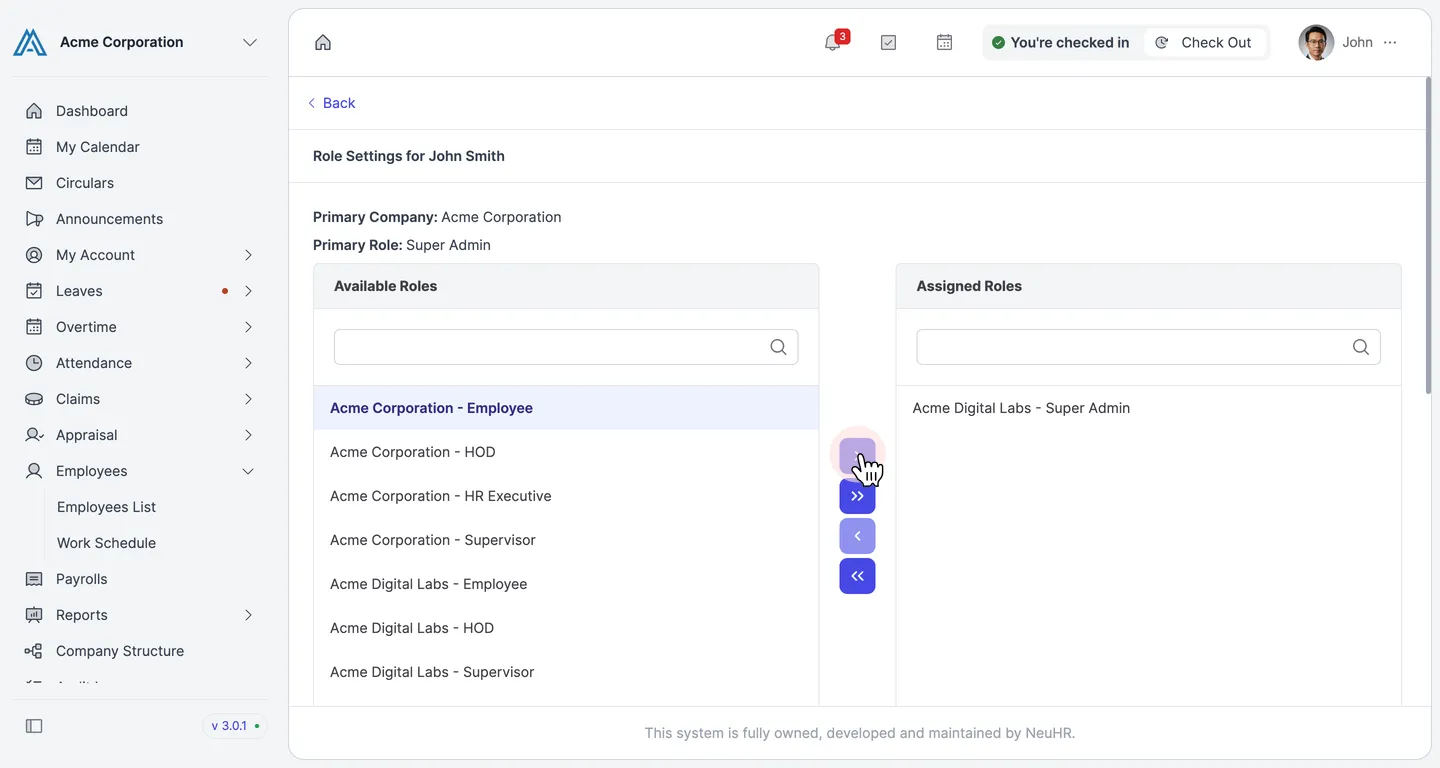Screen dimensions: 1440x768
Task: Click the Employees person icon
Action: pyautogui.click(x=34, y=471)
